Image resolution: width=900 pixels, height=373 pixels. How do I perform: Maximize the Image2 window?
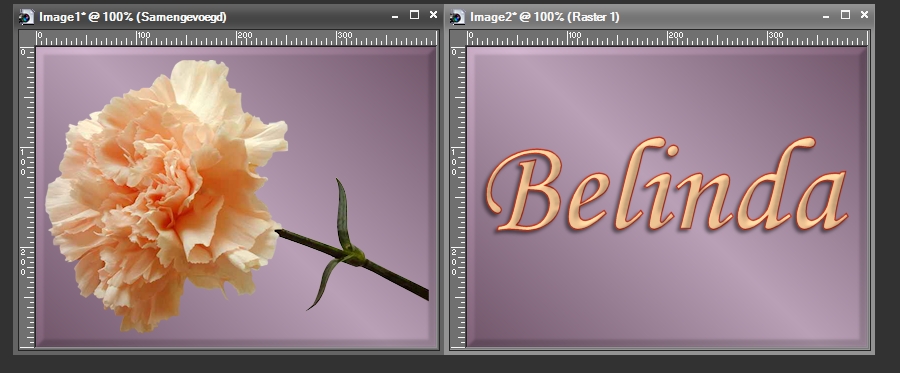(845, 15)
